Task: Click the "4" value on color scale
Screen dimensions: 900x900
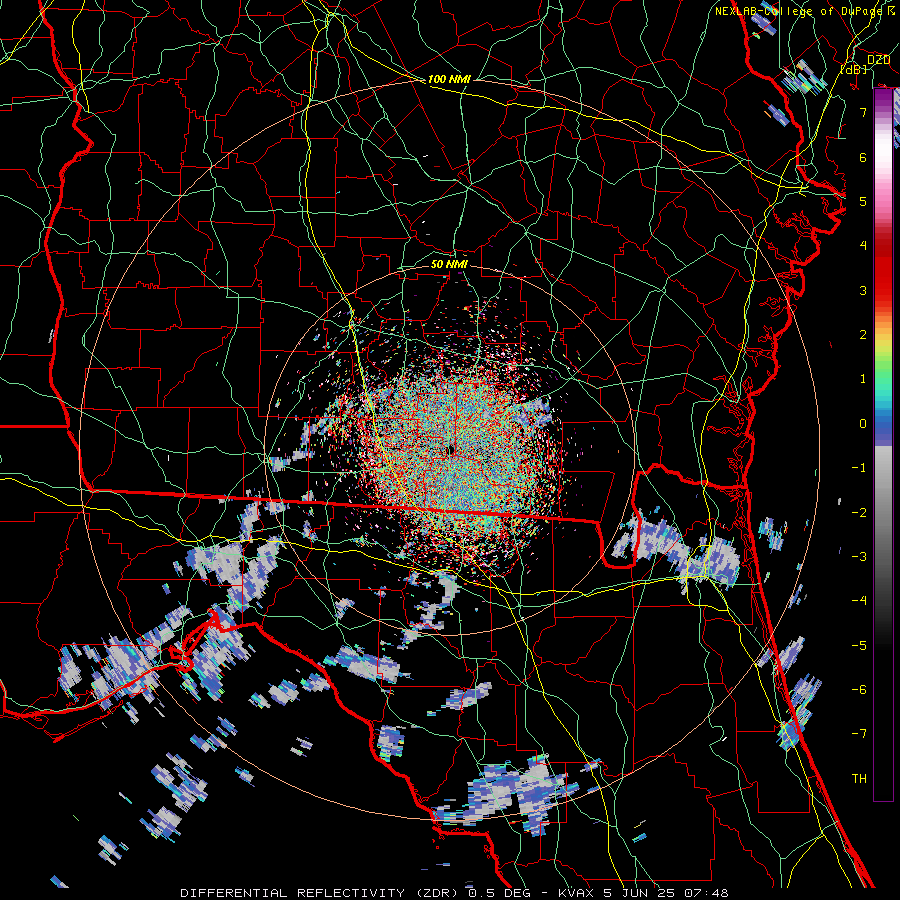Action: [863, 245]
